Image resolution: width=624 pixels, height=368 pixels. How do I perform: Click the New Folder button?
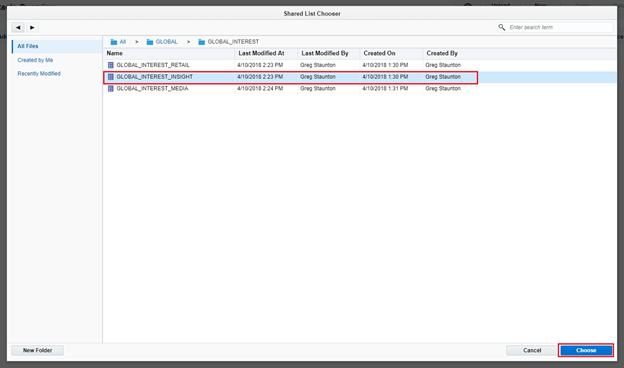tap(37, 350)
